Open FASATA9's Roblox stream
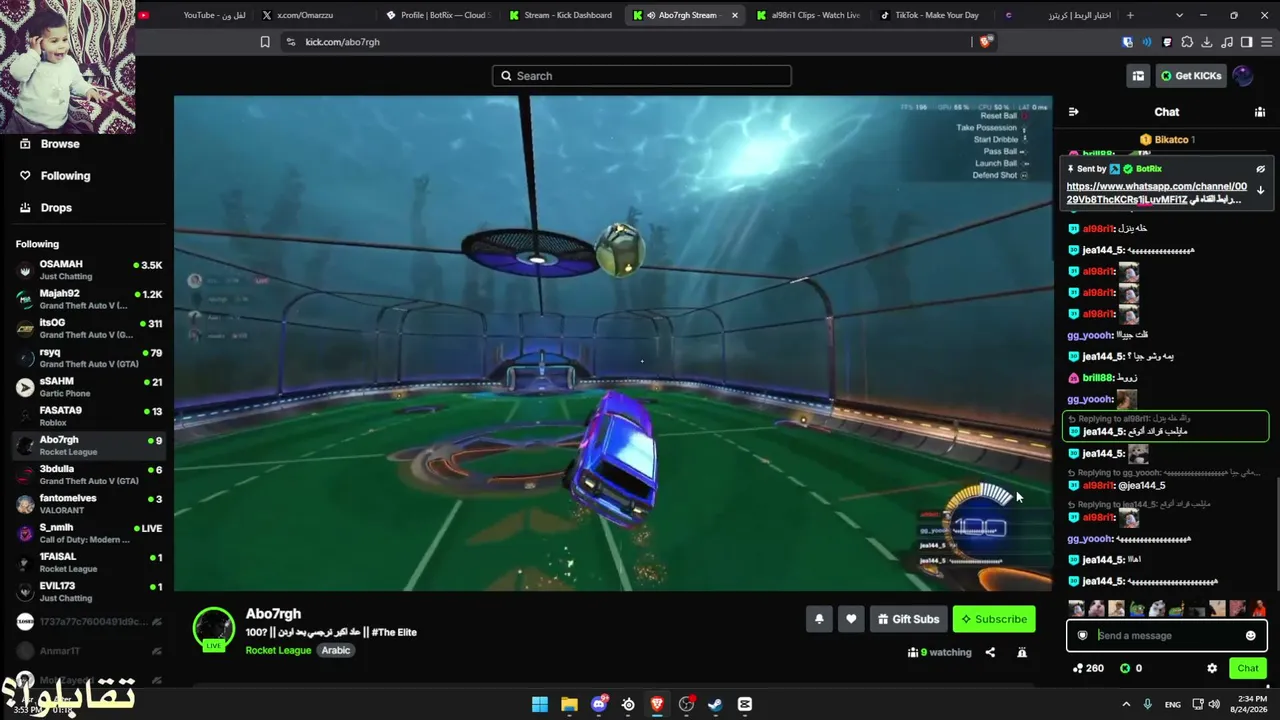1280x720 pixels. click(x=89, y=416)
